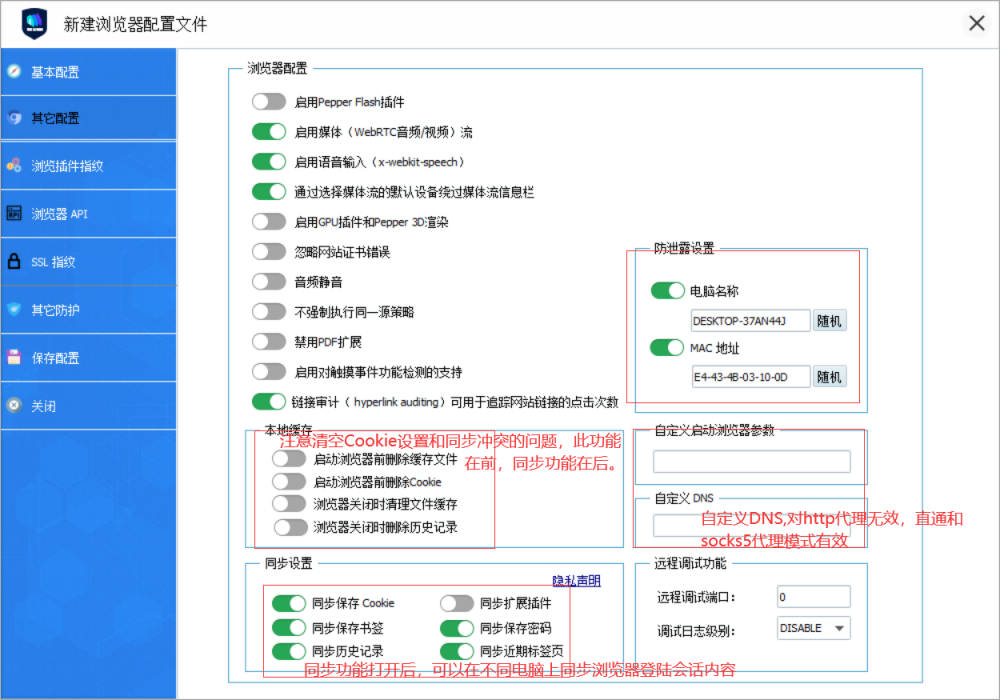Open the 调试日志级别 dropdown
This screenshot has height=700, width=1000.
click(x=813, y=628)
